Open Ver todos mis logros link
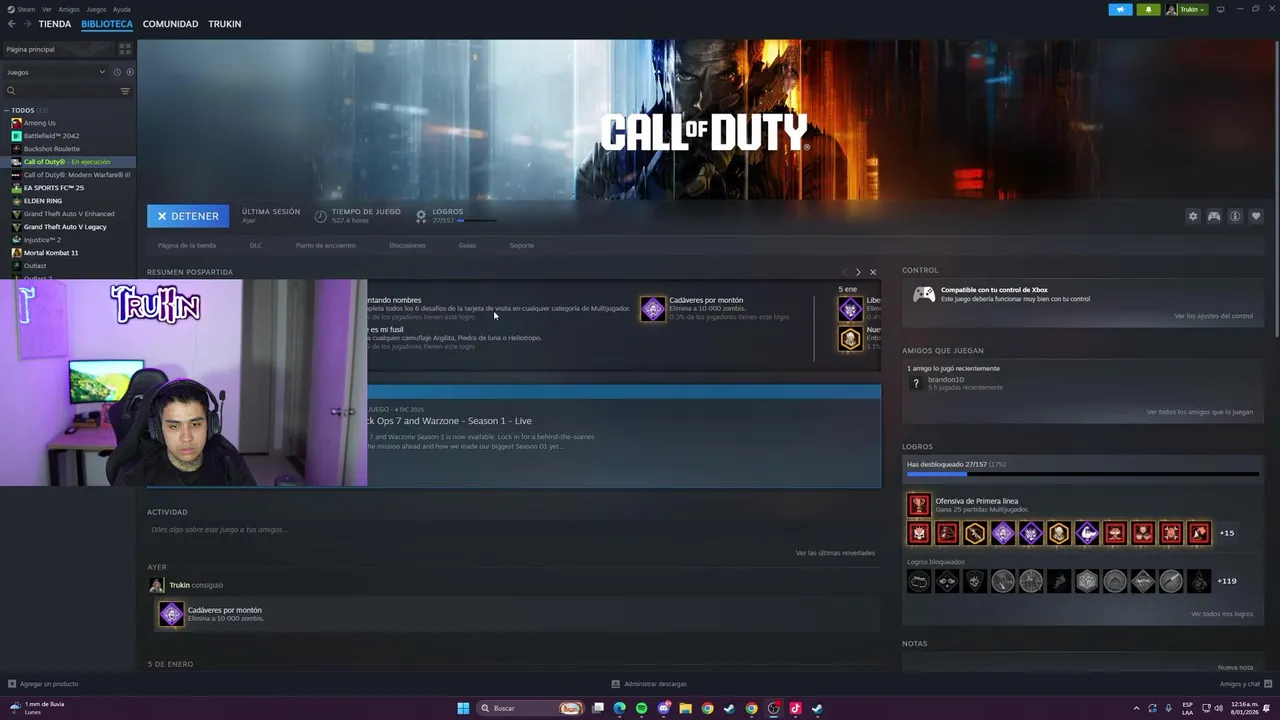This screenshot has width=1280, height=720. click(x=1221, y=614)
